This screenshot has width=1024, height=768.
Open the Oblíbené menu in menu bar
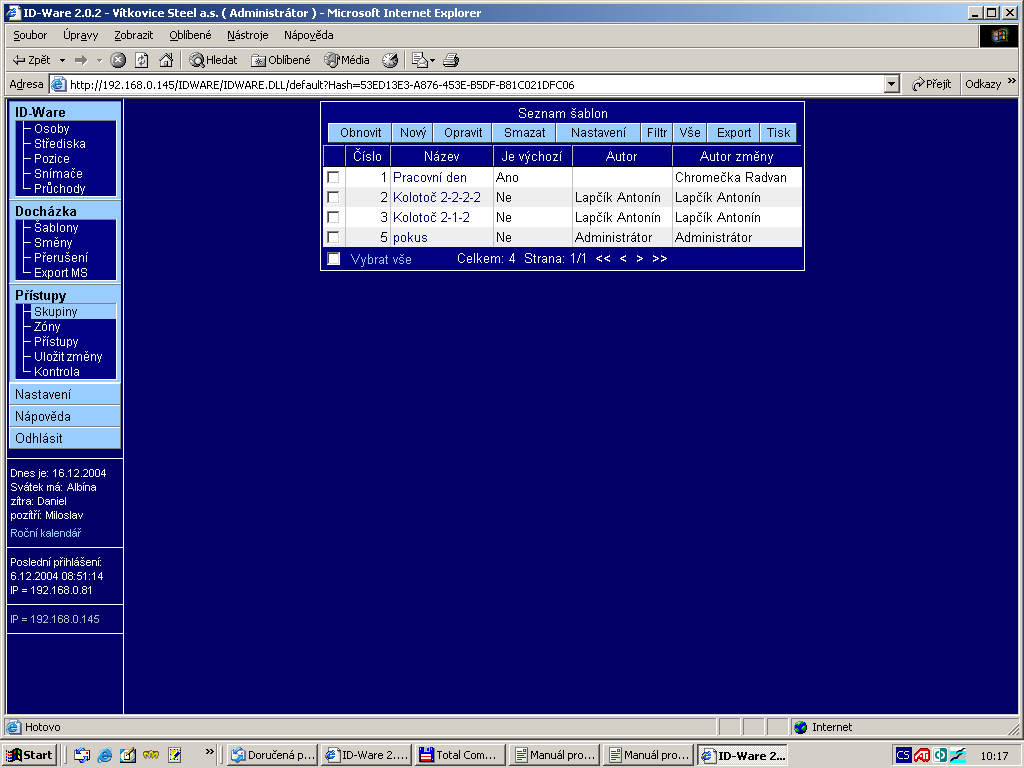click(190, 35)
